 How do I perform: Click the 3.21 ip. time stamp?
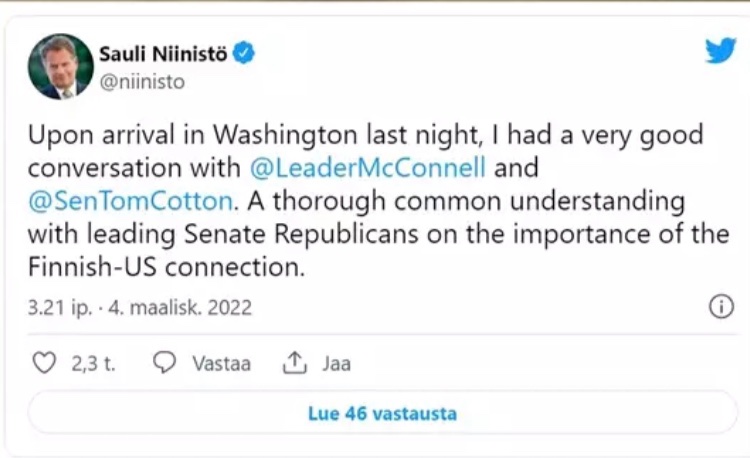tap(59, 307)
